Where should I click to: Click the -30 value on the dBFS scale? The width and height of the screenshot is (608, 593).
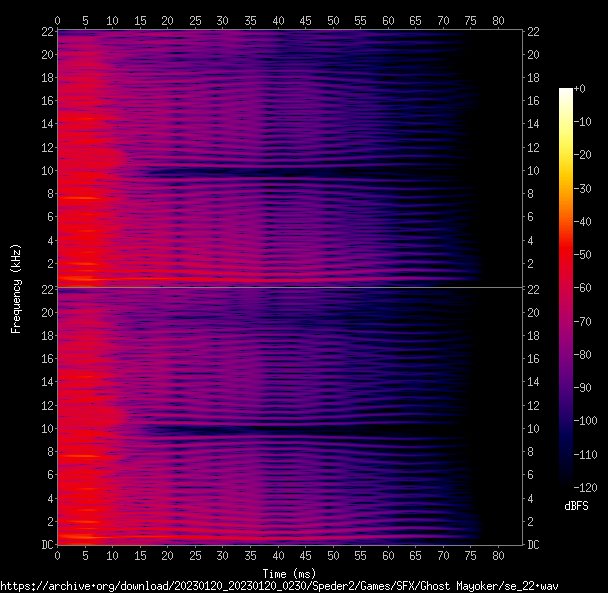[x=584, y=190]
